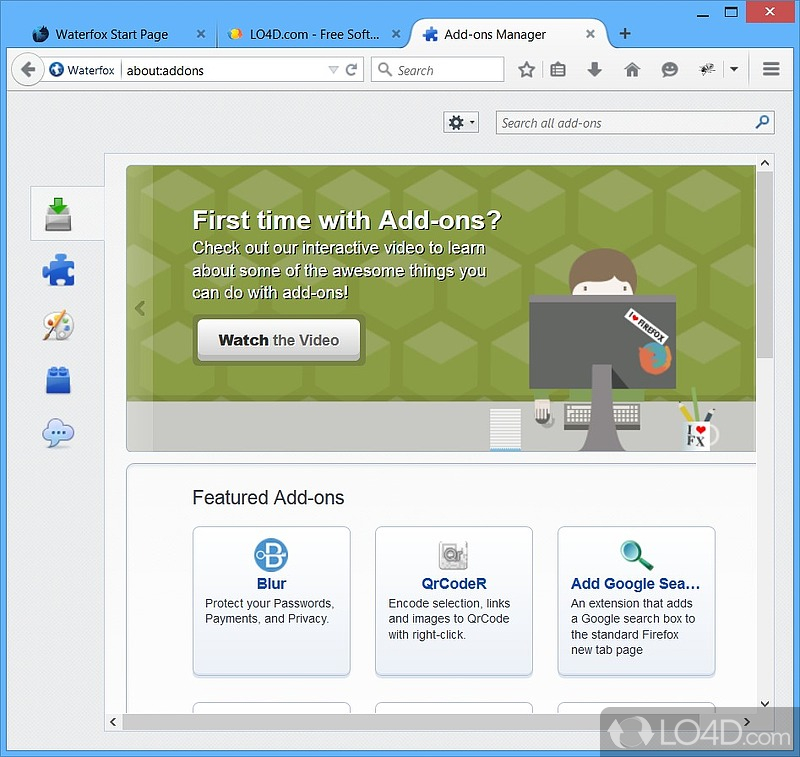The image size is (800, 757).
Task: Click the horizontal scrollbar left arrow
Action: (113, 722)
